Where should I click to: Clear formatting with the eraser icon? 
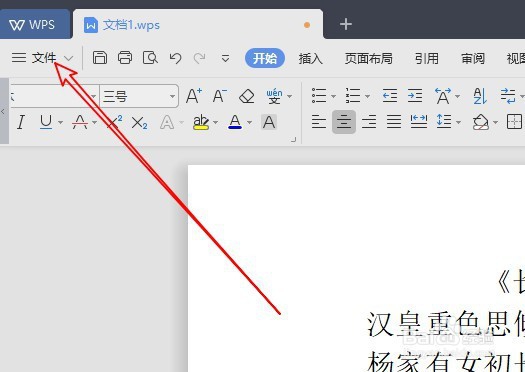[247, 96]
